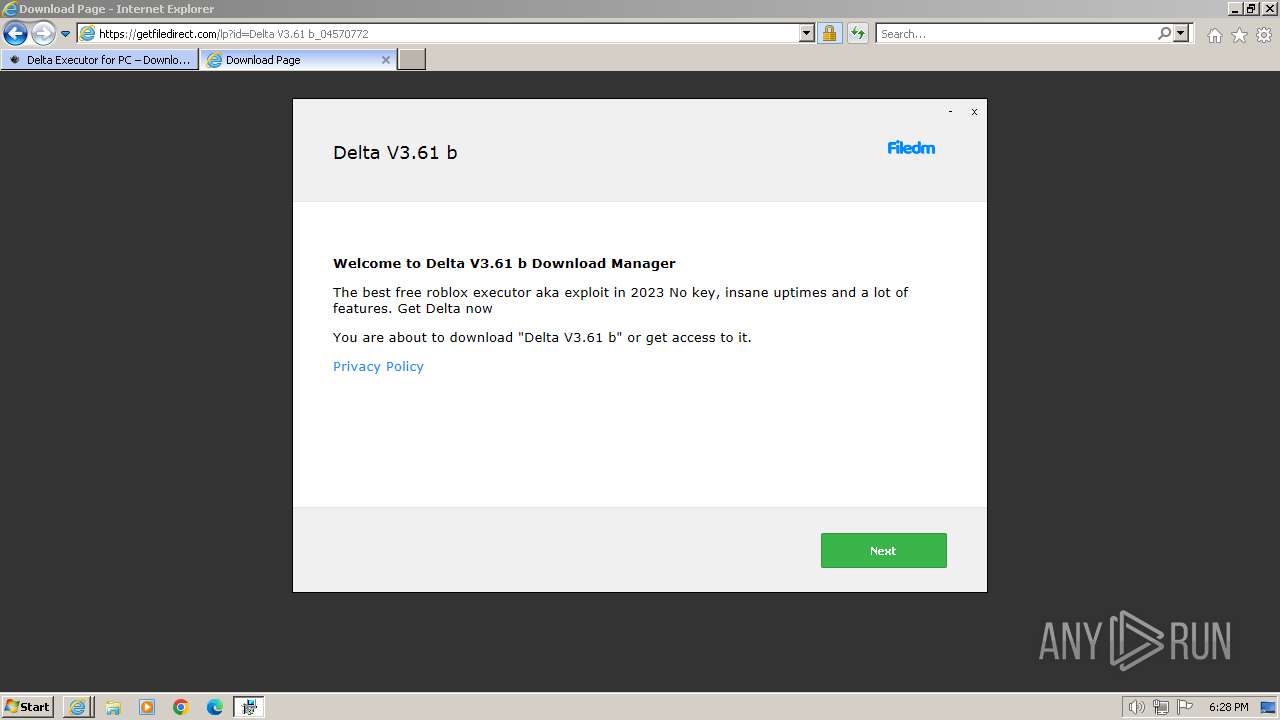Click the Filedm logo
The height and width of the screenshot is (720, 1280).
pyautogui.click(x=911, y=148)
